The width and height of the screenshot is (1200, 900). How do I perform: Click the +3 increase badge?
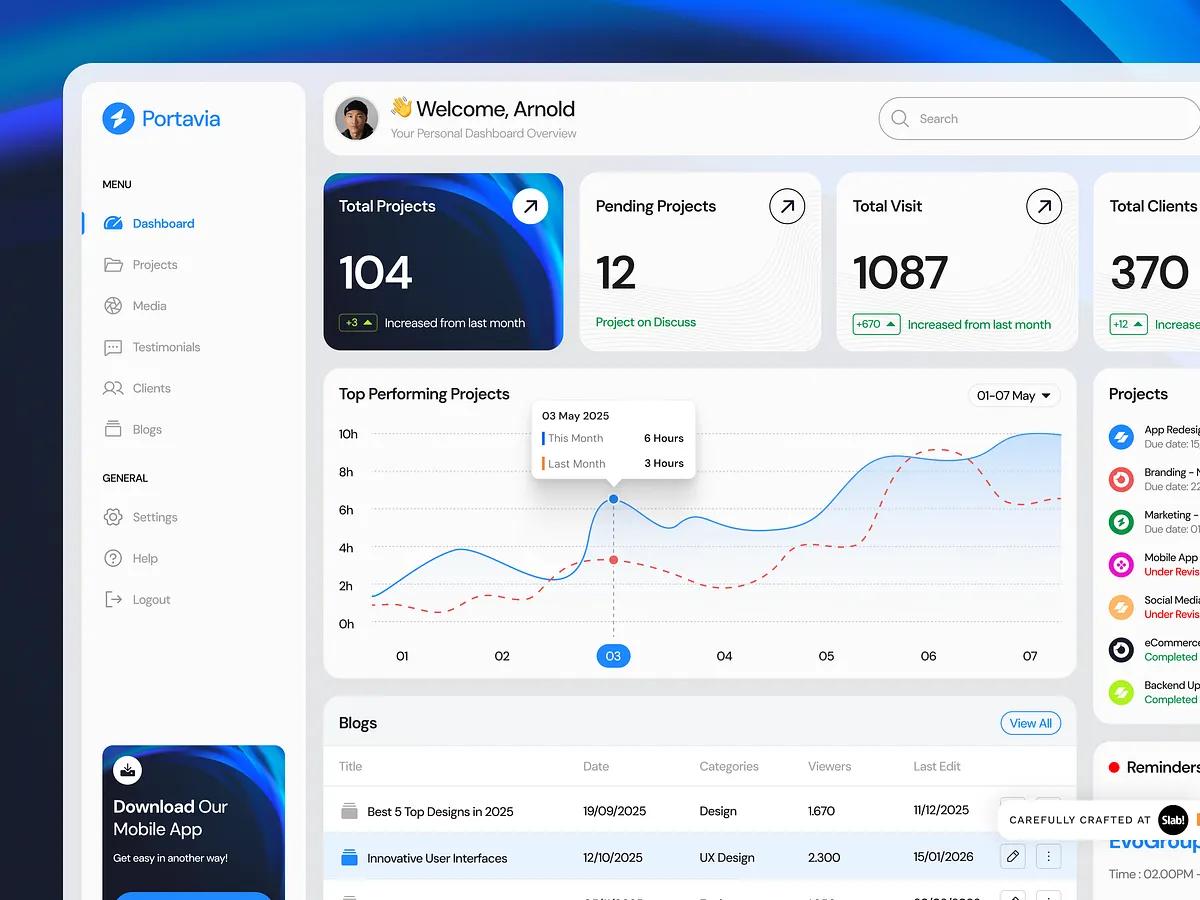click(358, 323)
